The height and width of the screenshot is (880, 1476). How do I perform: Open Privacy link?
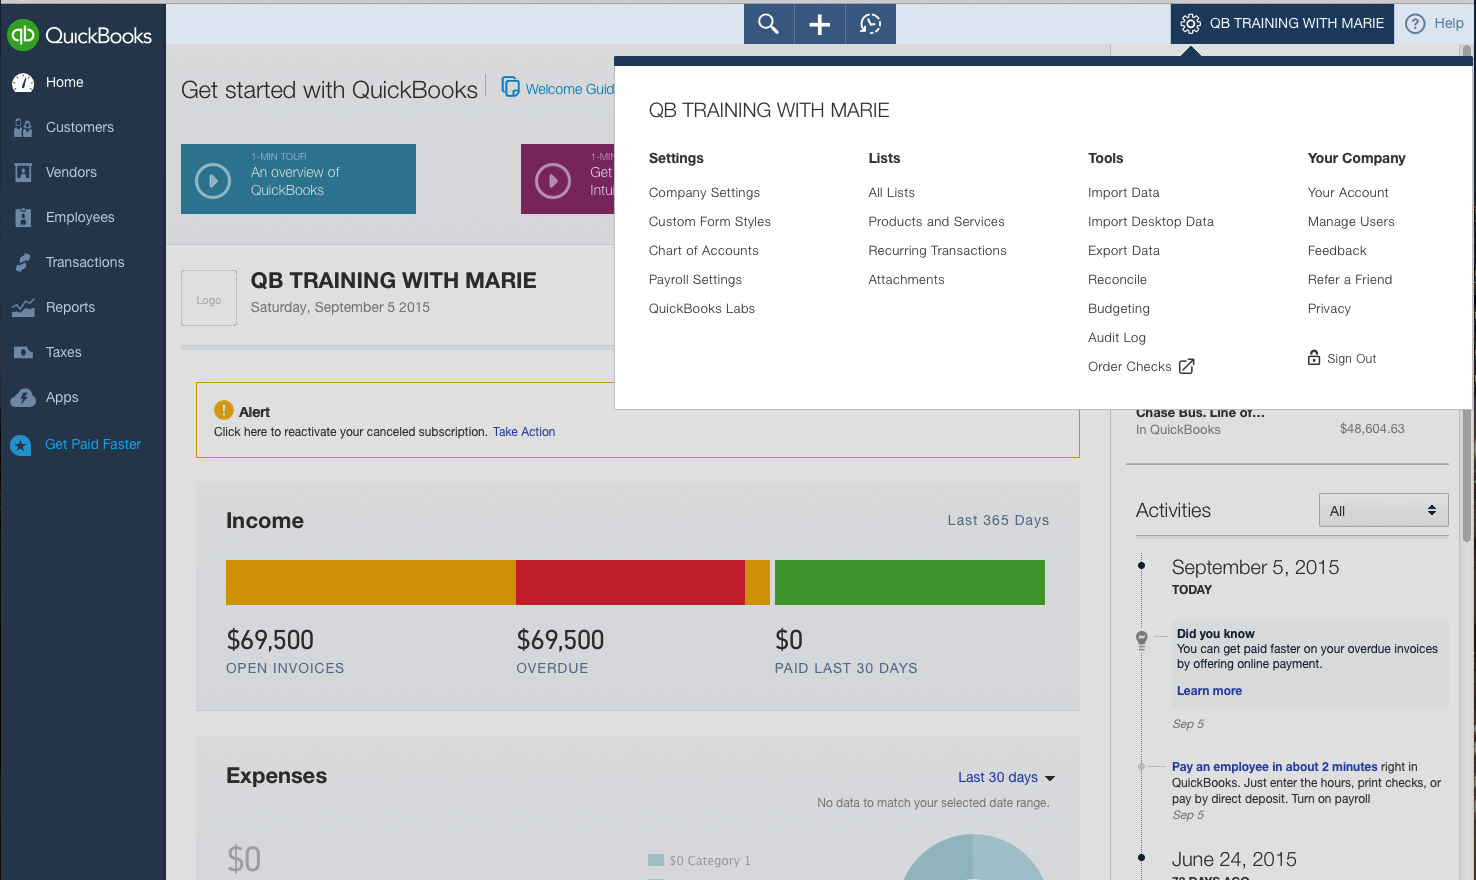point(1329,309)
